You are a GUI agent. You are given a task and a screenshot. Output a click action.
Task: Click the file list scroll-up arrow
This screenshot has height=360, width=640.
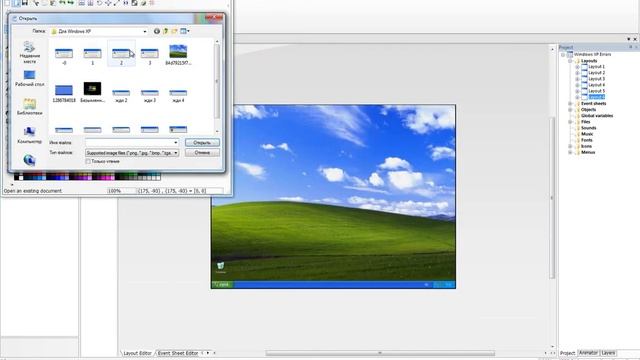(217, 41)
